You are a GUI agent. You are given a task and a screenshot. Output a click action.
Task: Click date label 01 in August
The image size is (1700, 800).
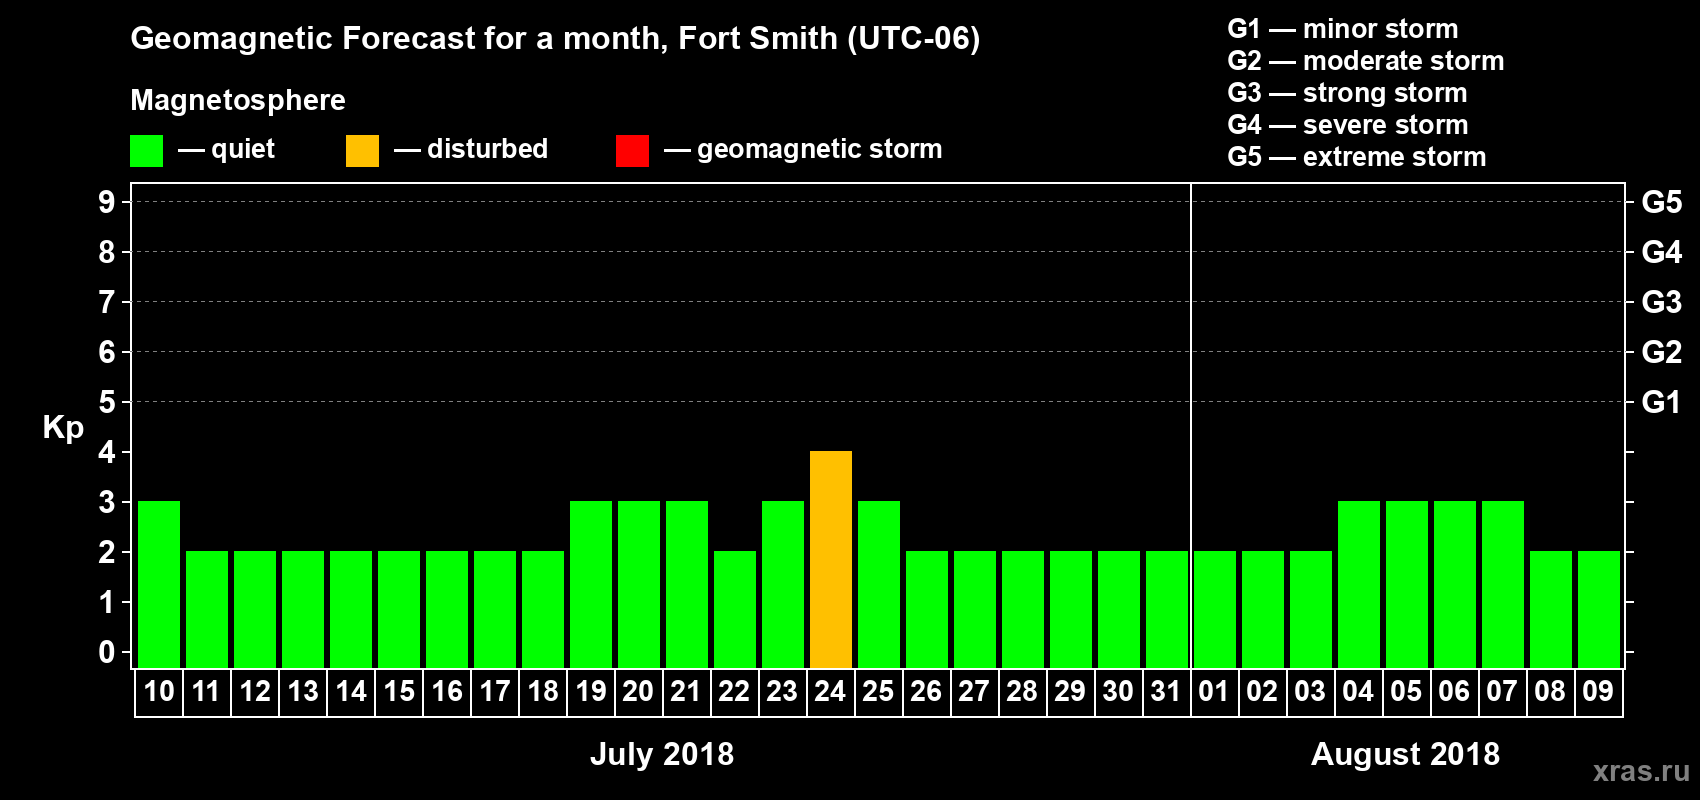tap(1214, 692)
